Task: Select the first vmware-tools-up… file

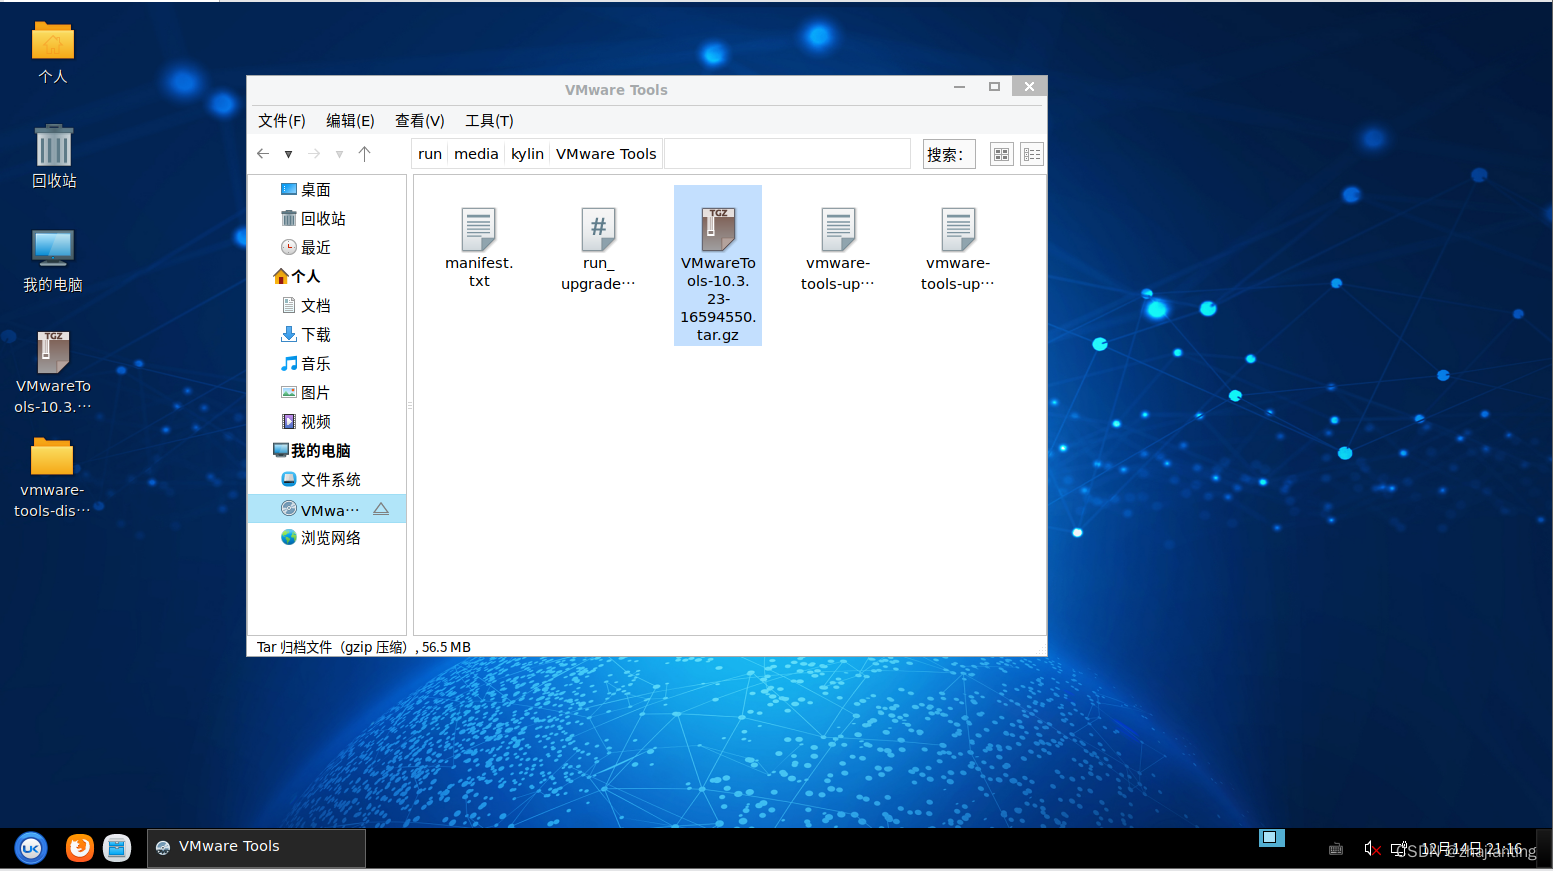Action: pos(838,249)
